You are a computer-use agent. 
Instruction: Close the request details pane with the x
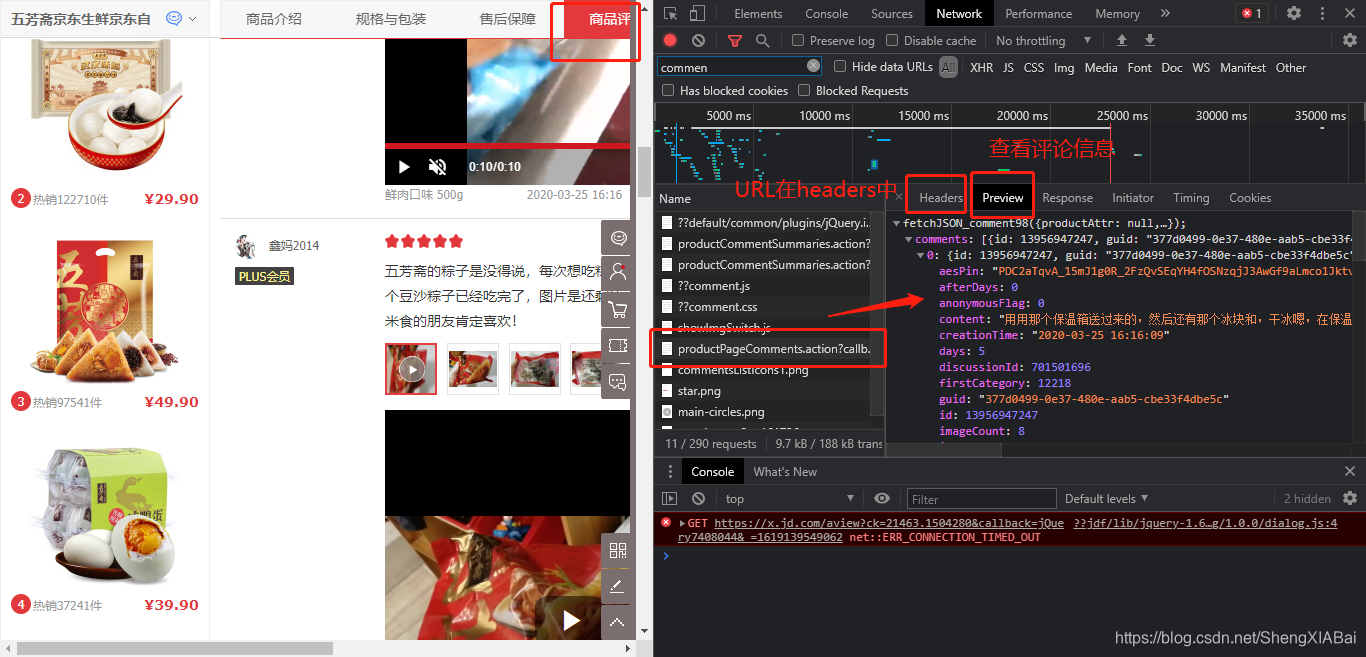(x=897, y=198)
